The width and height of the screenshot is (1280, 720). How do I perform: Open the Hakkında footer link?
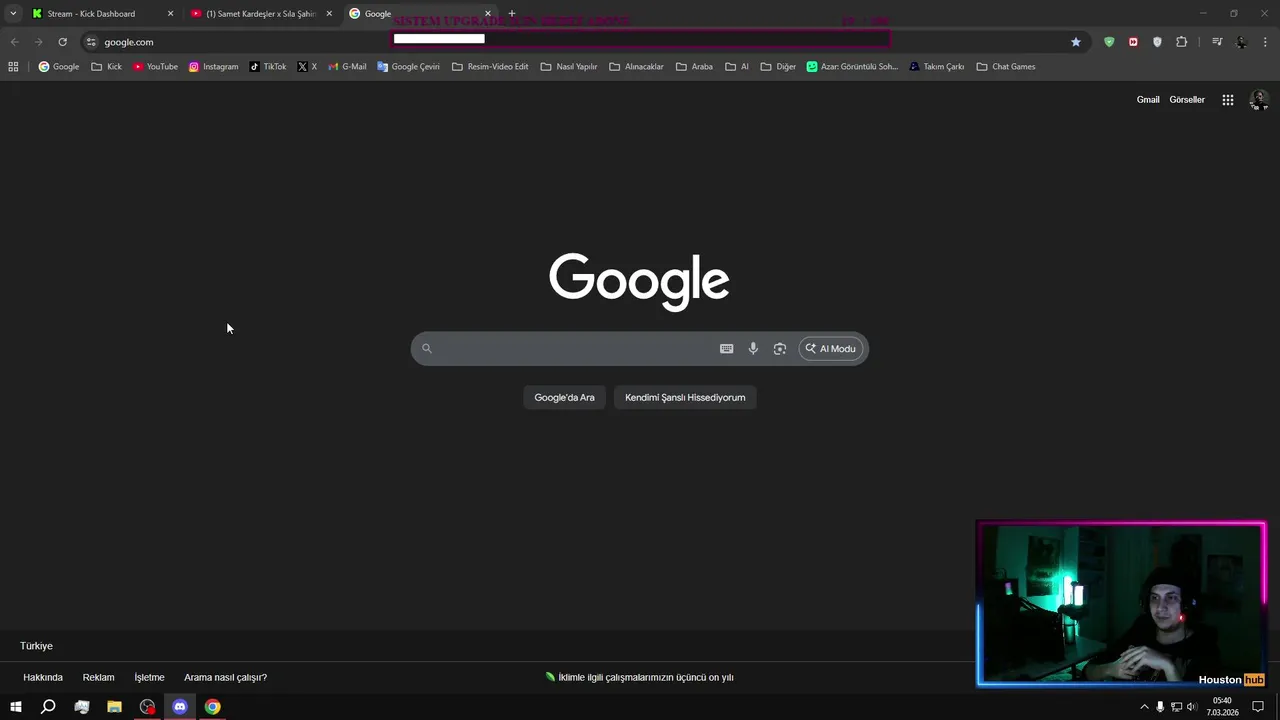[x=43, y=678]
